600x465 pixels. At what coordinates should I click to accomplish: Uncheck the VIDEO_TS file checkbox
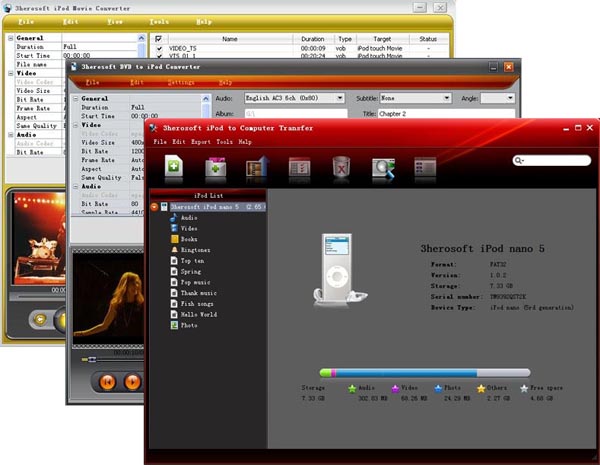[x=160, y=49]
